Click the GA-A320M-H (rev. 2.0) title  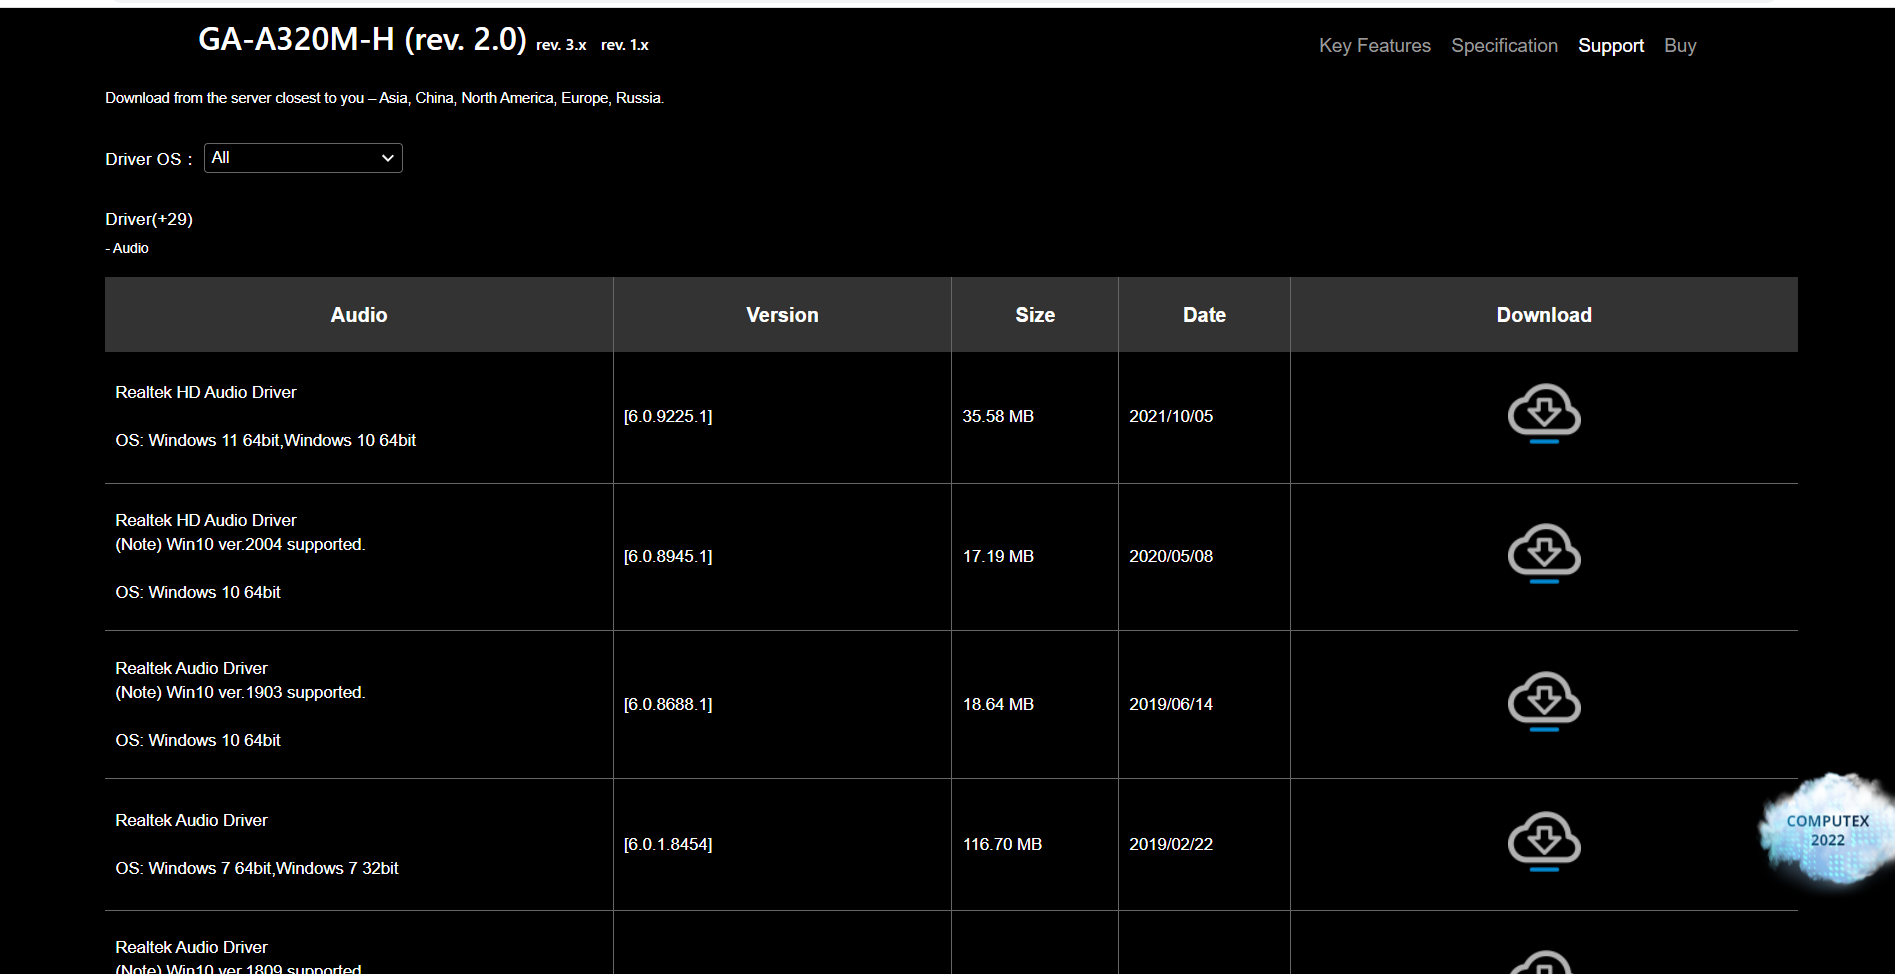362,39
